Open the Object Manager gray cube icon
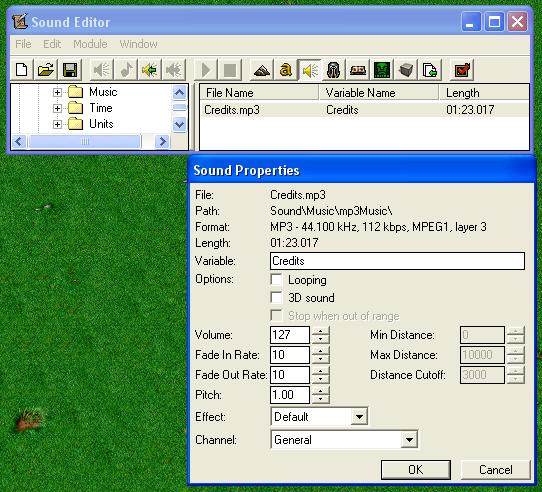The height and width of the screenshot is (492, 542). tap(406, 70)
